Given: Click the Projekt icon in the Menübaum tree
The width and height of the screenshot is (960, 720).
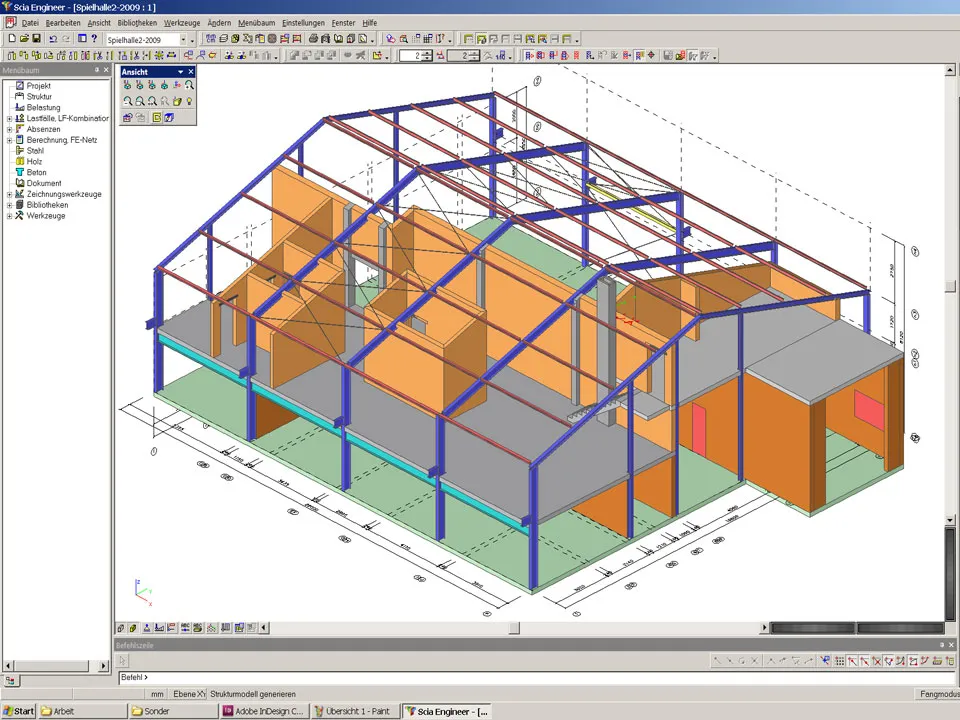Looking at the screenshot, I should pos(20,86).
